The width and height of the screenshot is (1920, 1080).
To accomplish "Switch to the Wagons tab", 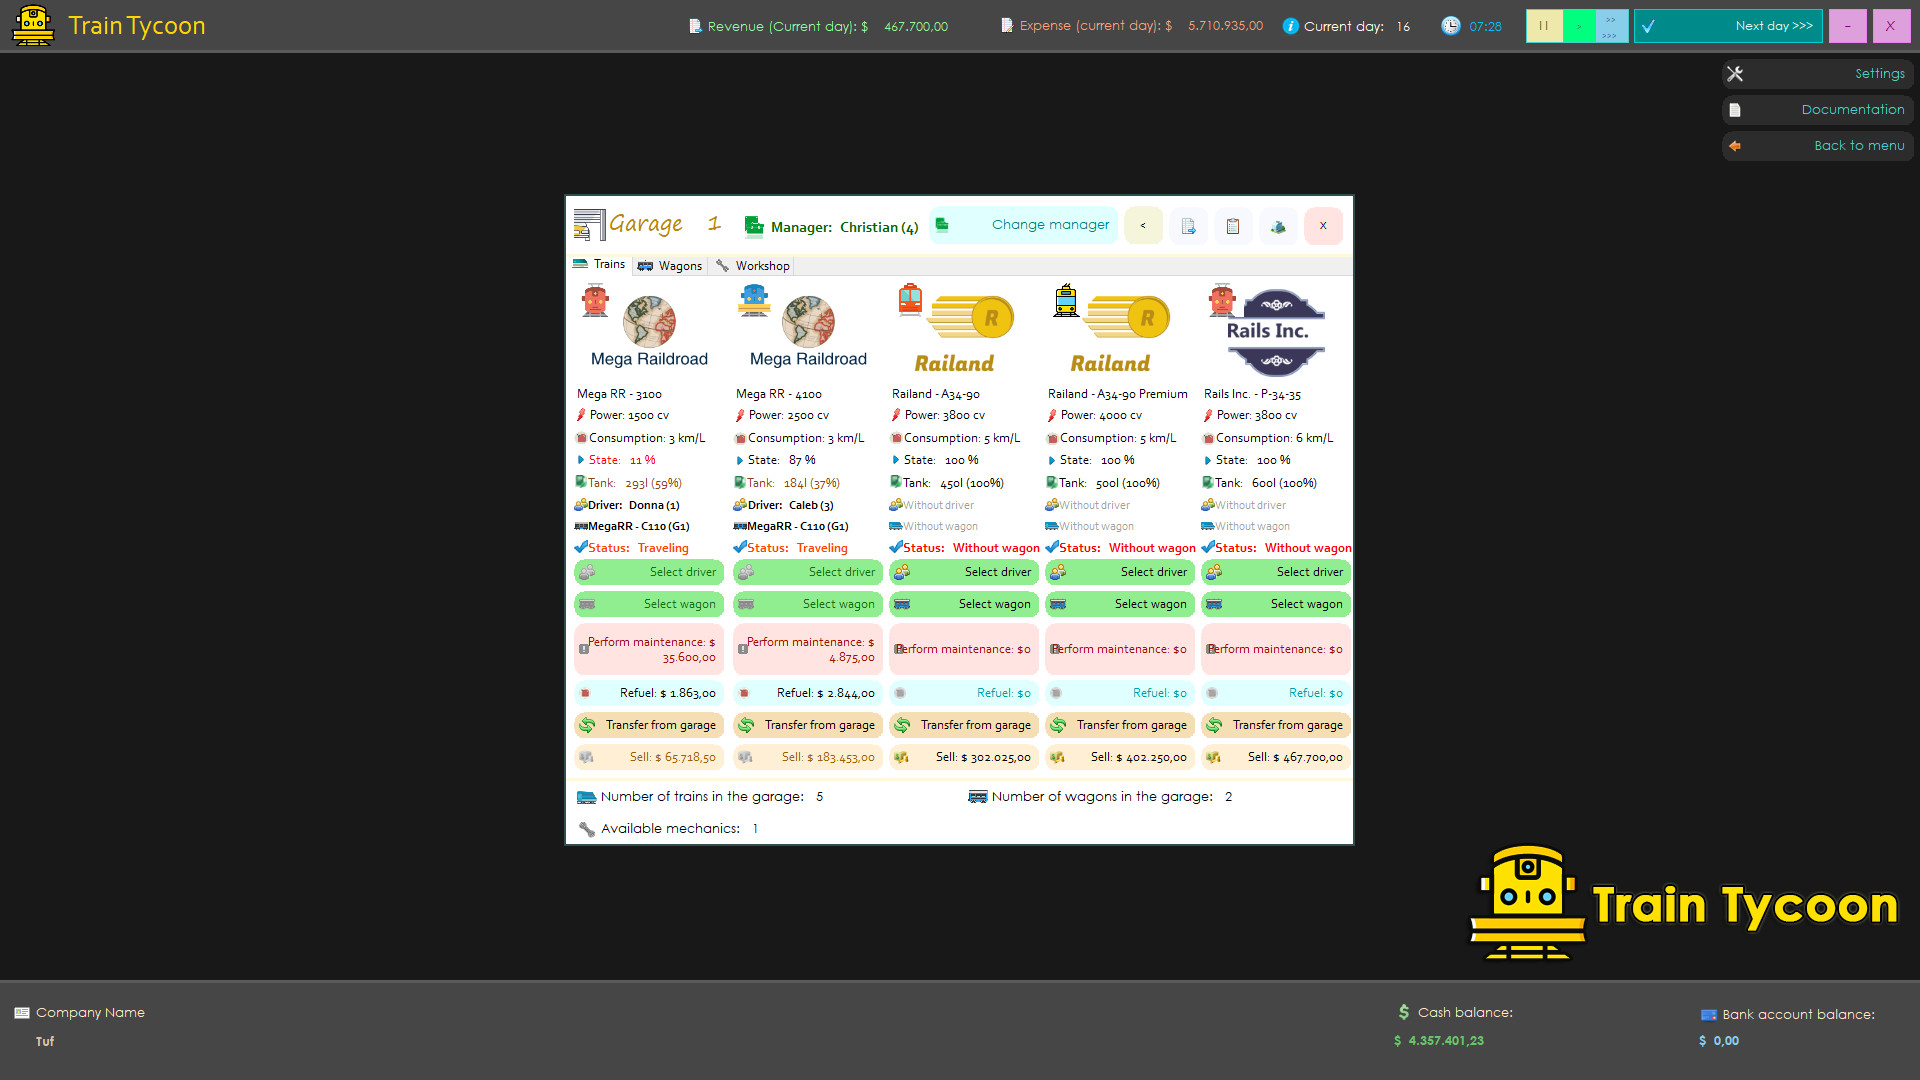I will pyautogui.click(x=670, y=265).
